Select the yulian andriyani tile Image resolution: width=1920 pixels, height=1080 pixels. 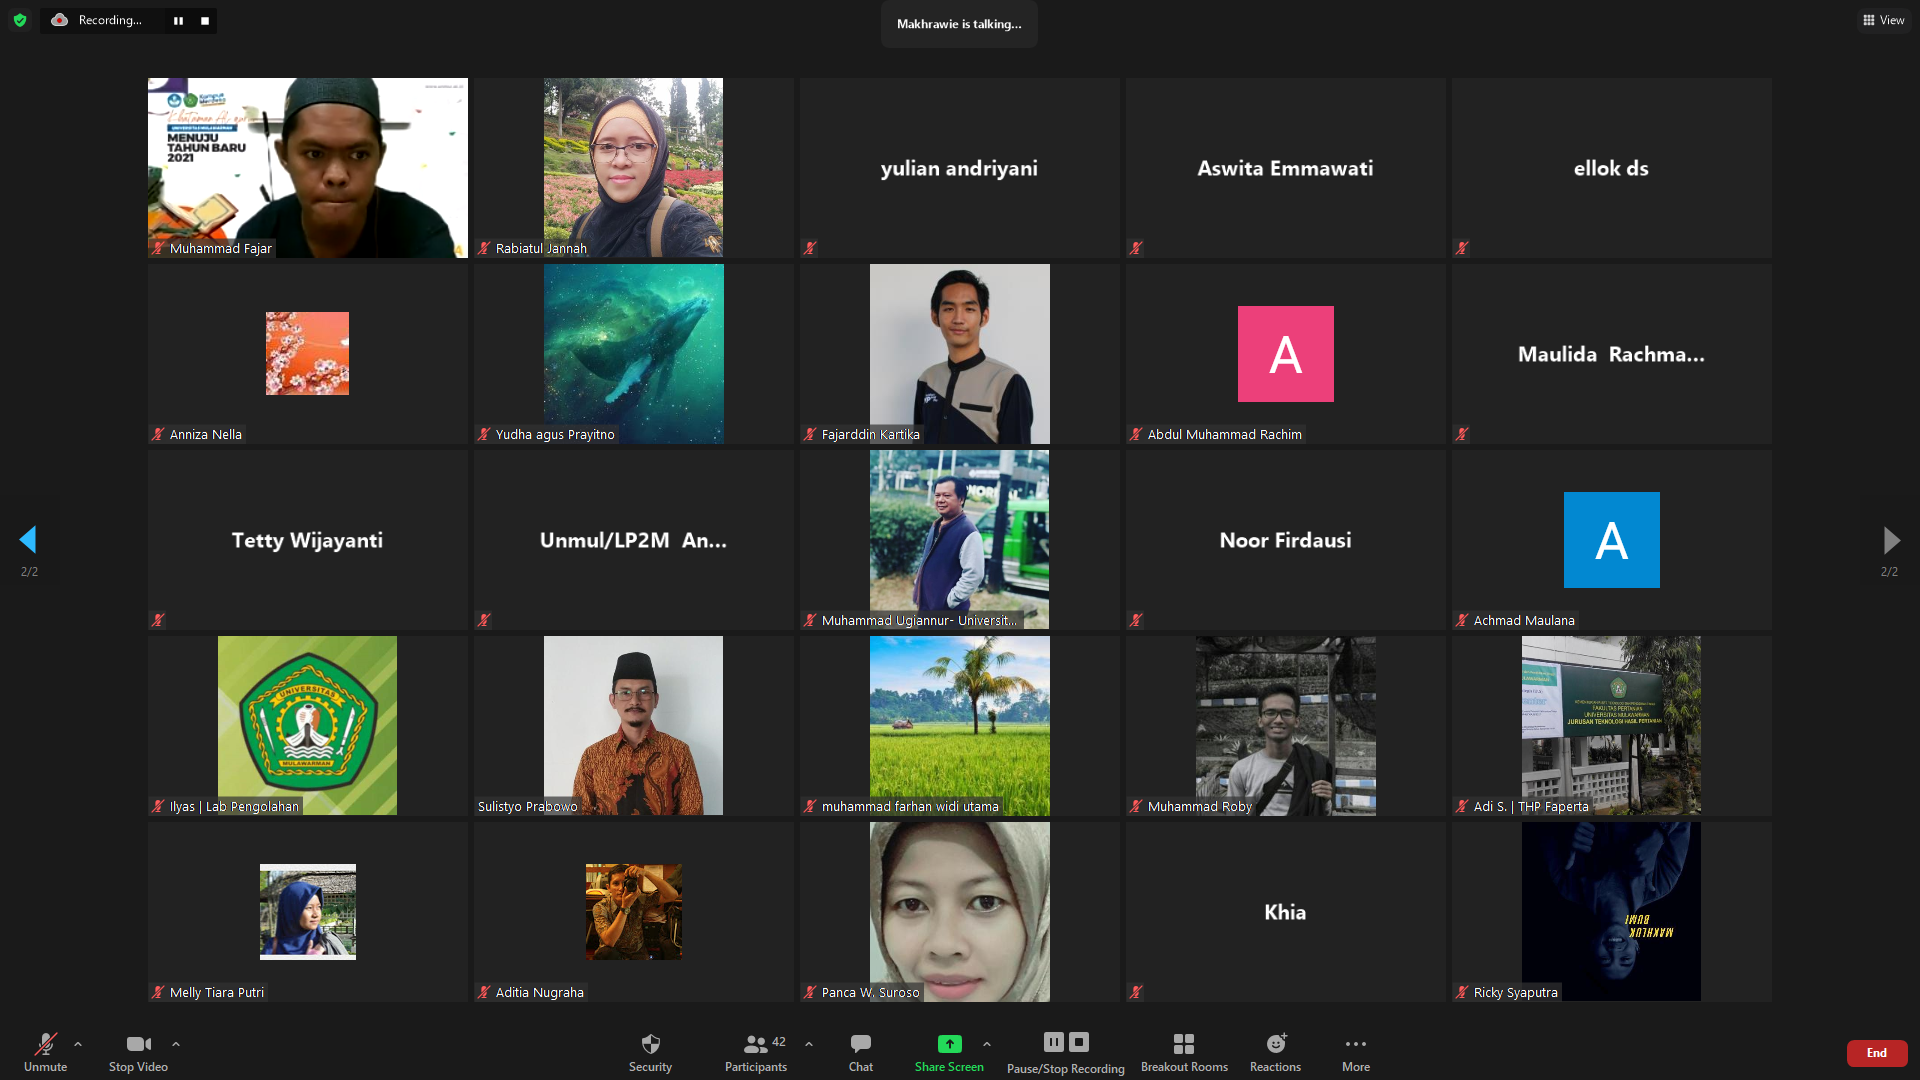[960, 168]
